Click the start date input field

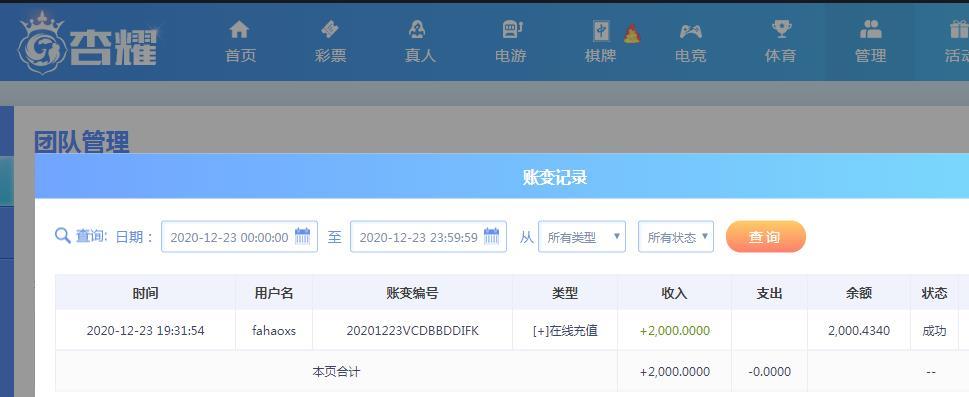[x=239, y=237]
